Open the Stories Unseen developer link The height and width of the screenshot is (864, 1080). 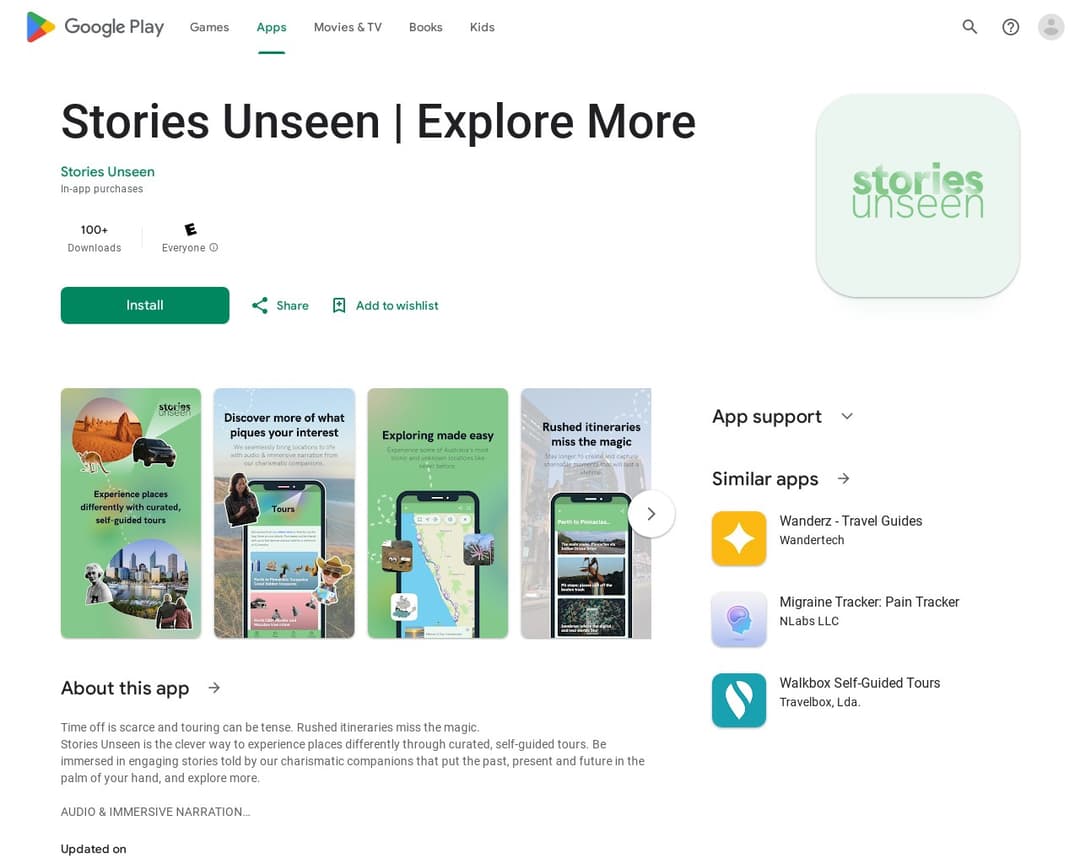(x=107, y=172)
